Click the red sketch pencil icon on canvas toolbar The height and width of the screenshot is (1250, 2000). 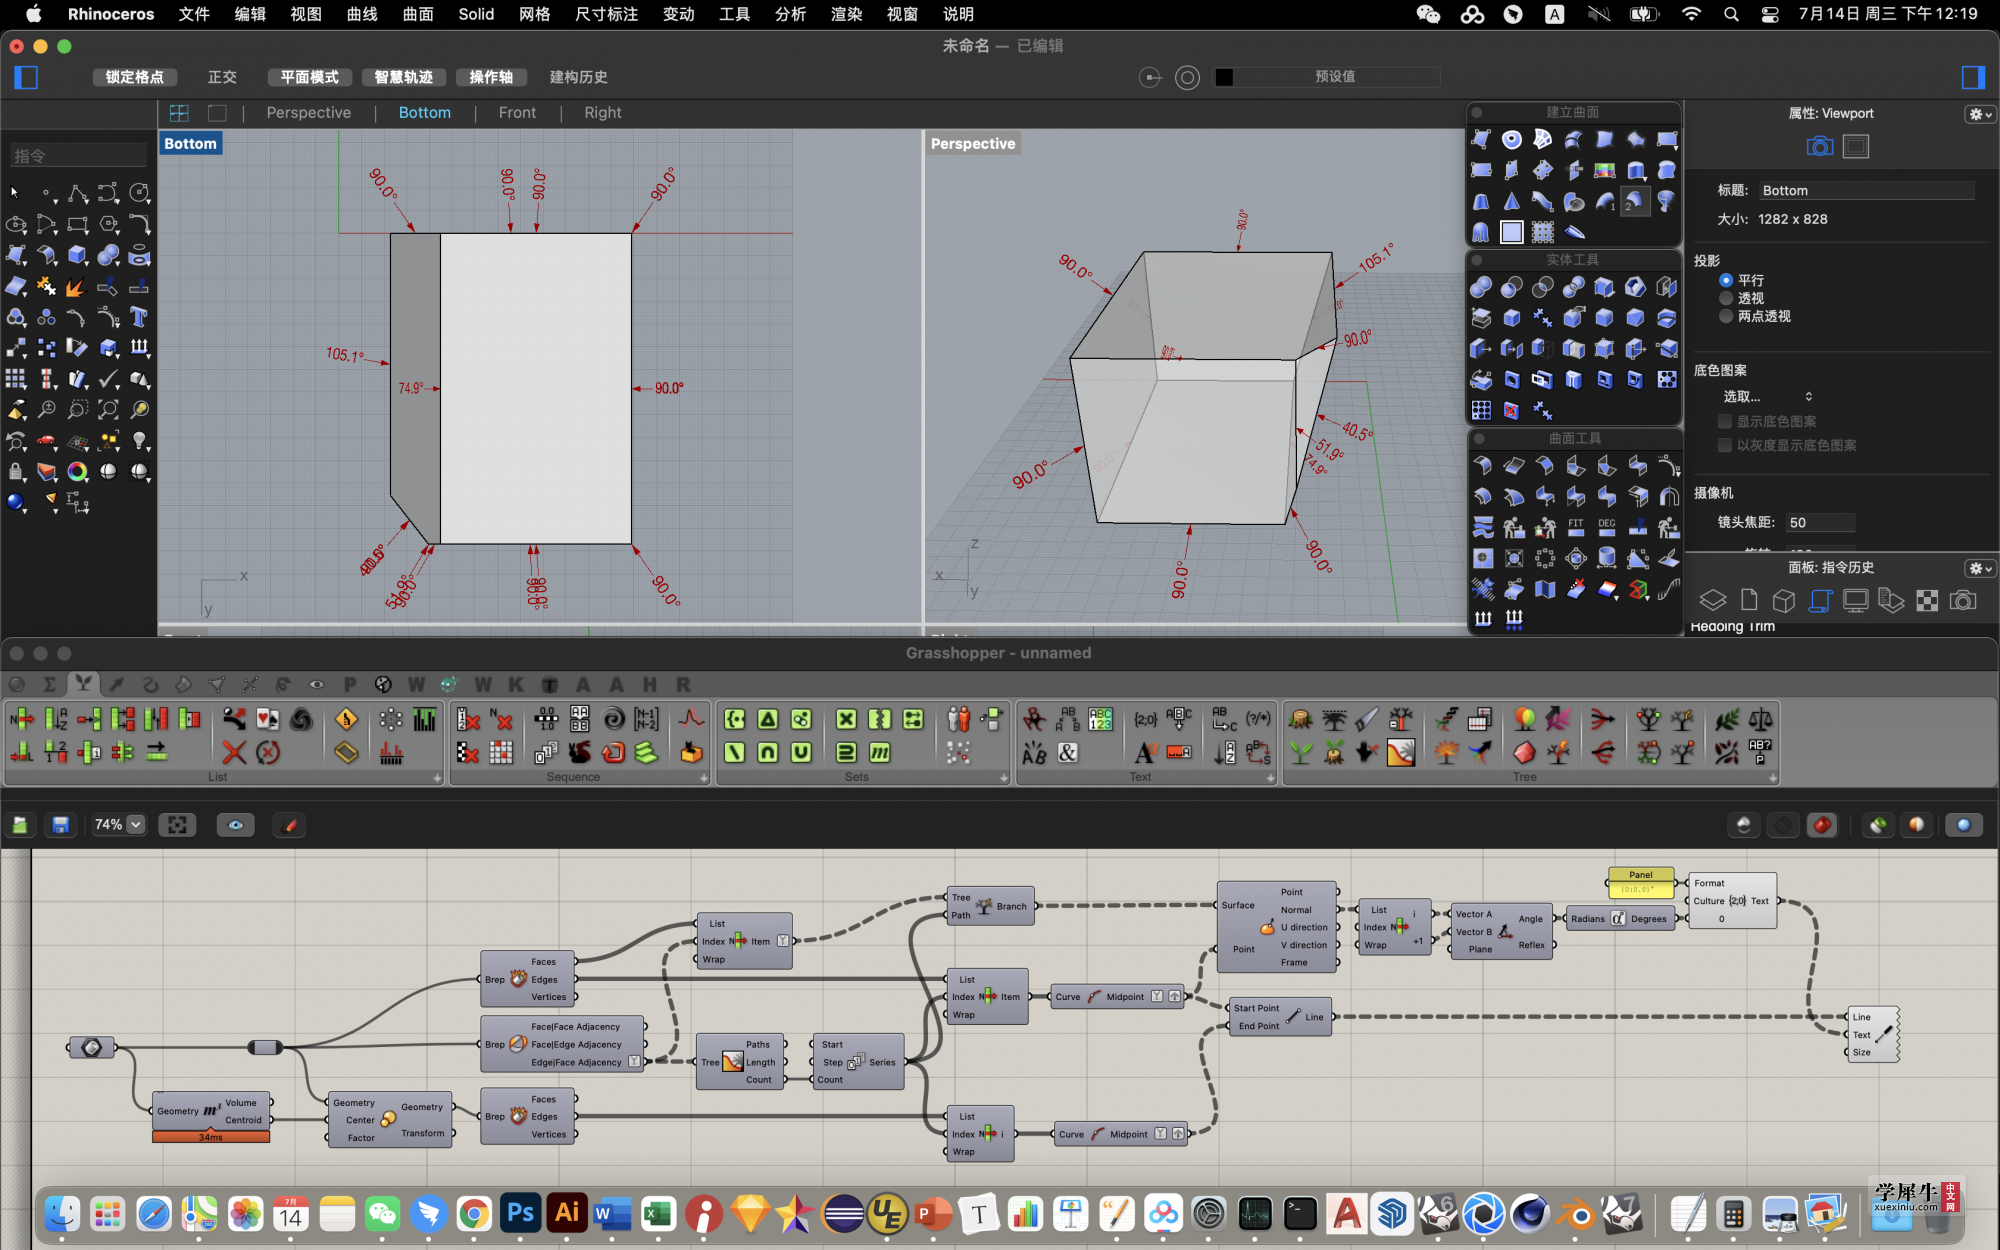coord(290,825)
